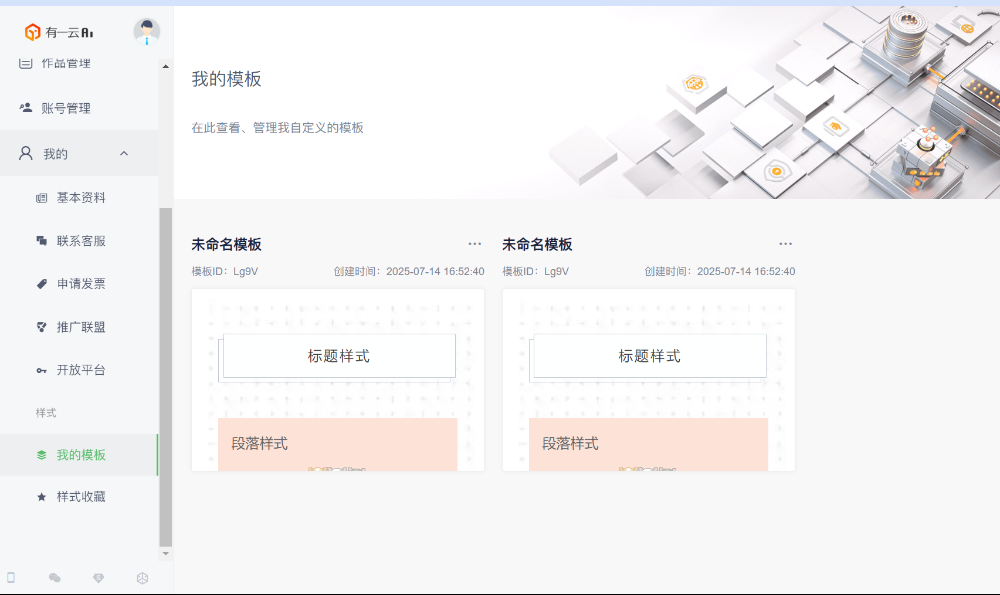Click the 我的模板 layers icon

click(41, 455)
